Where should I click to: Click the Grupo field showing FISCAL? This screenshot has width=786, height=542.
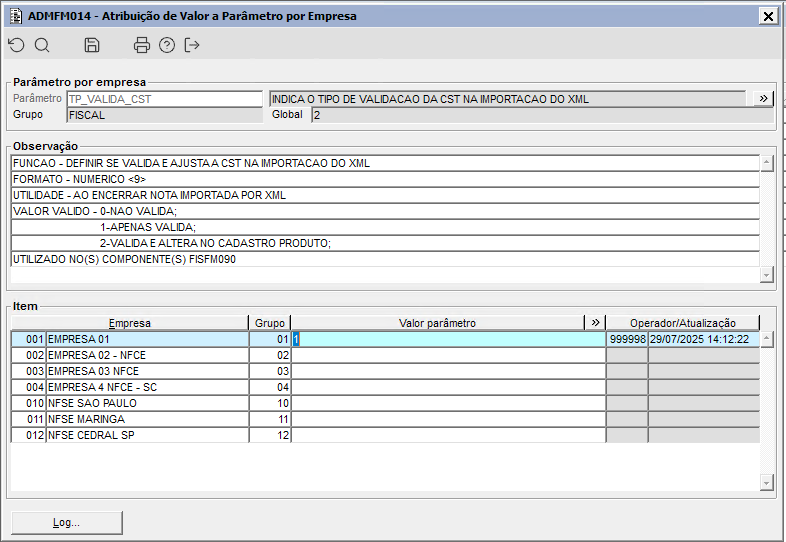click(x=164, y=115)
